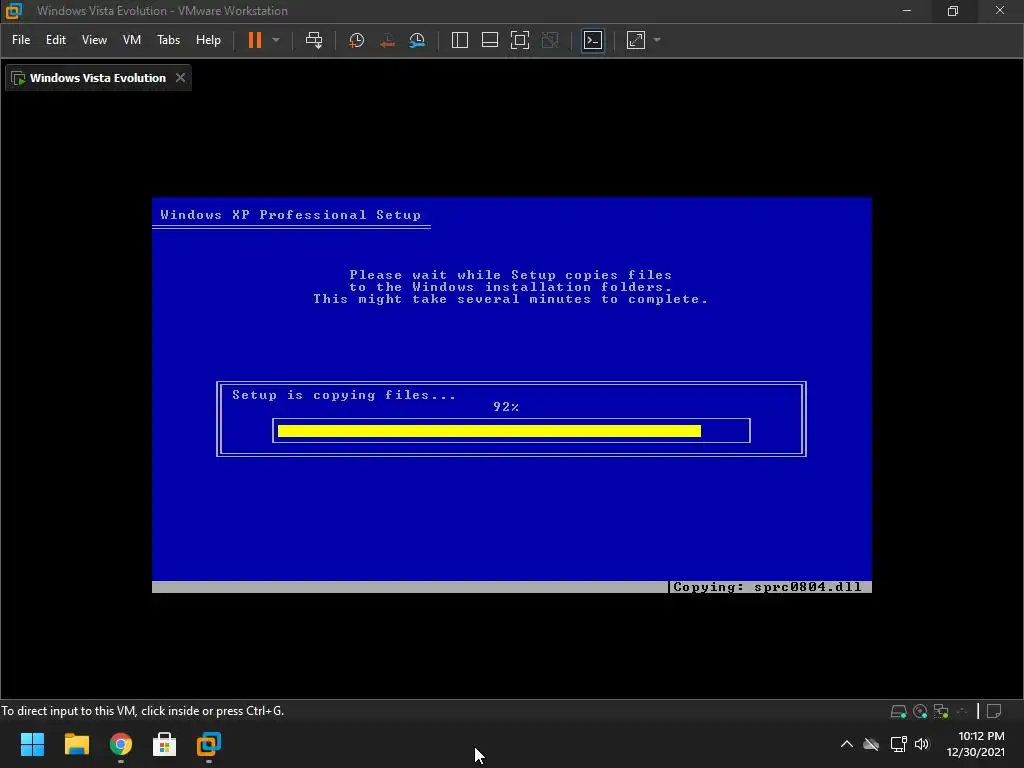Open Google Chrome from the taskbar

(x=121, y=744)
